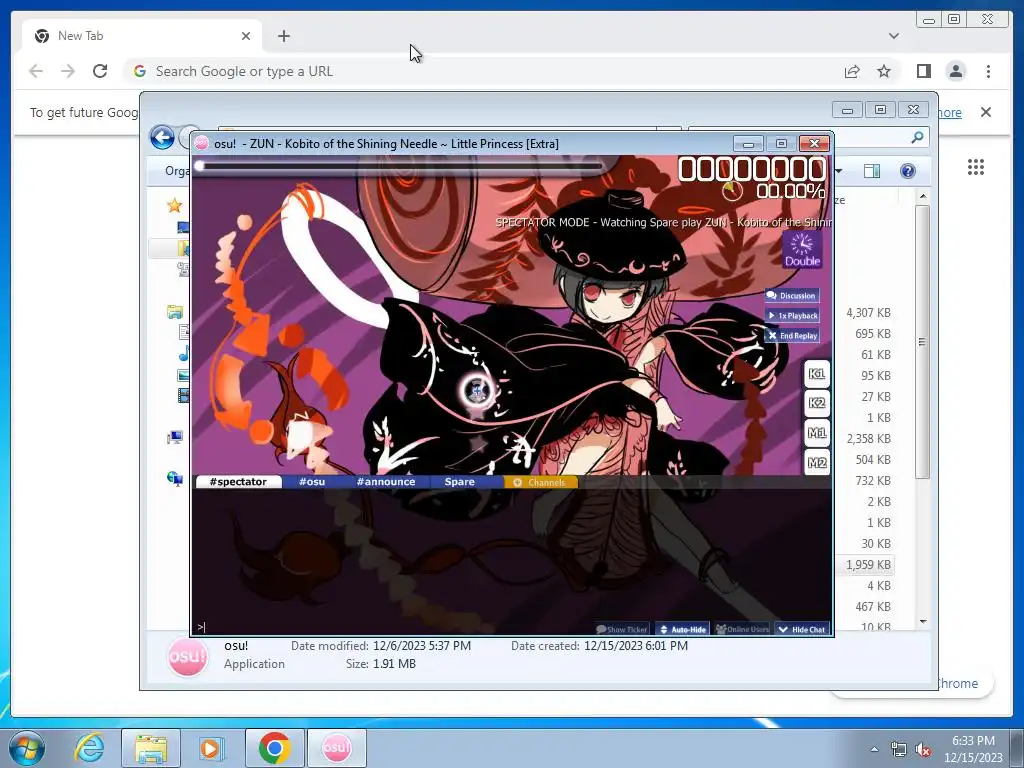
Task: Open the Discussion button in osu!
Action: point(792,296)
